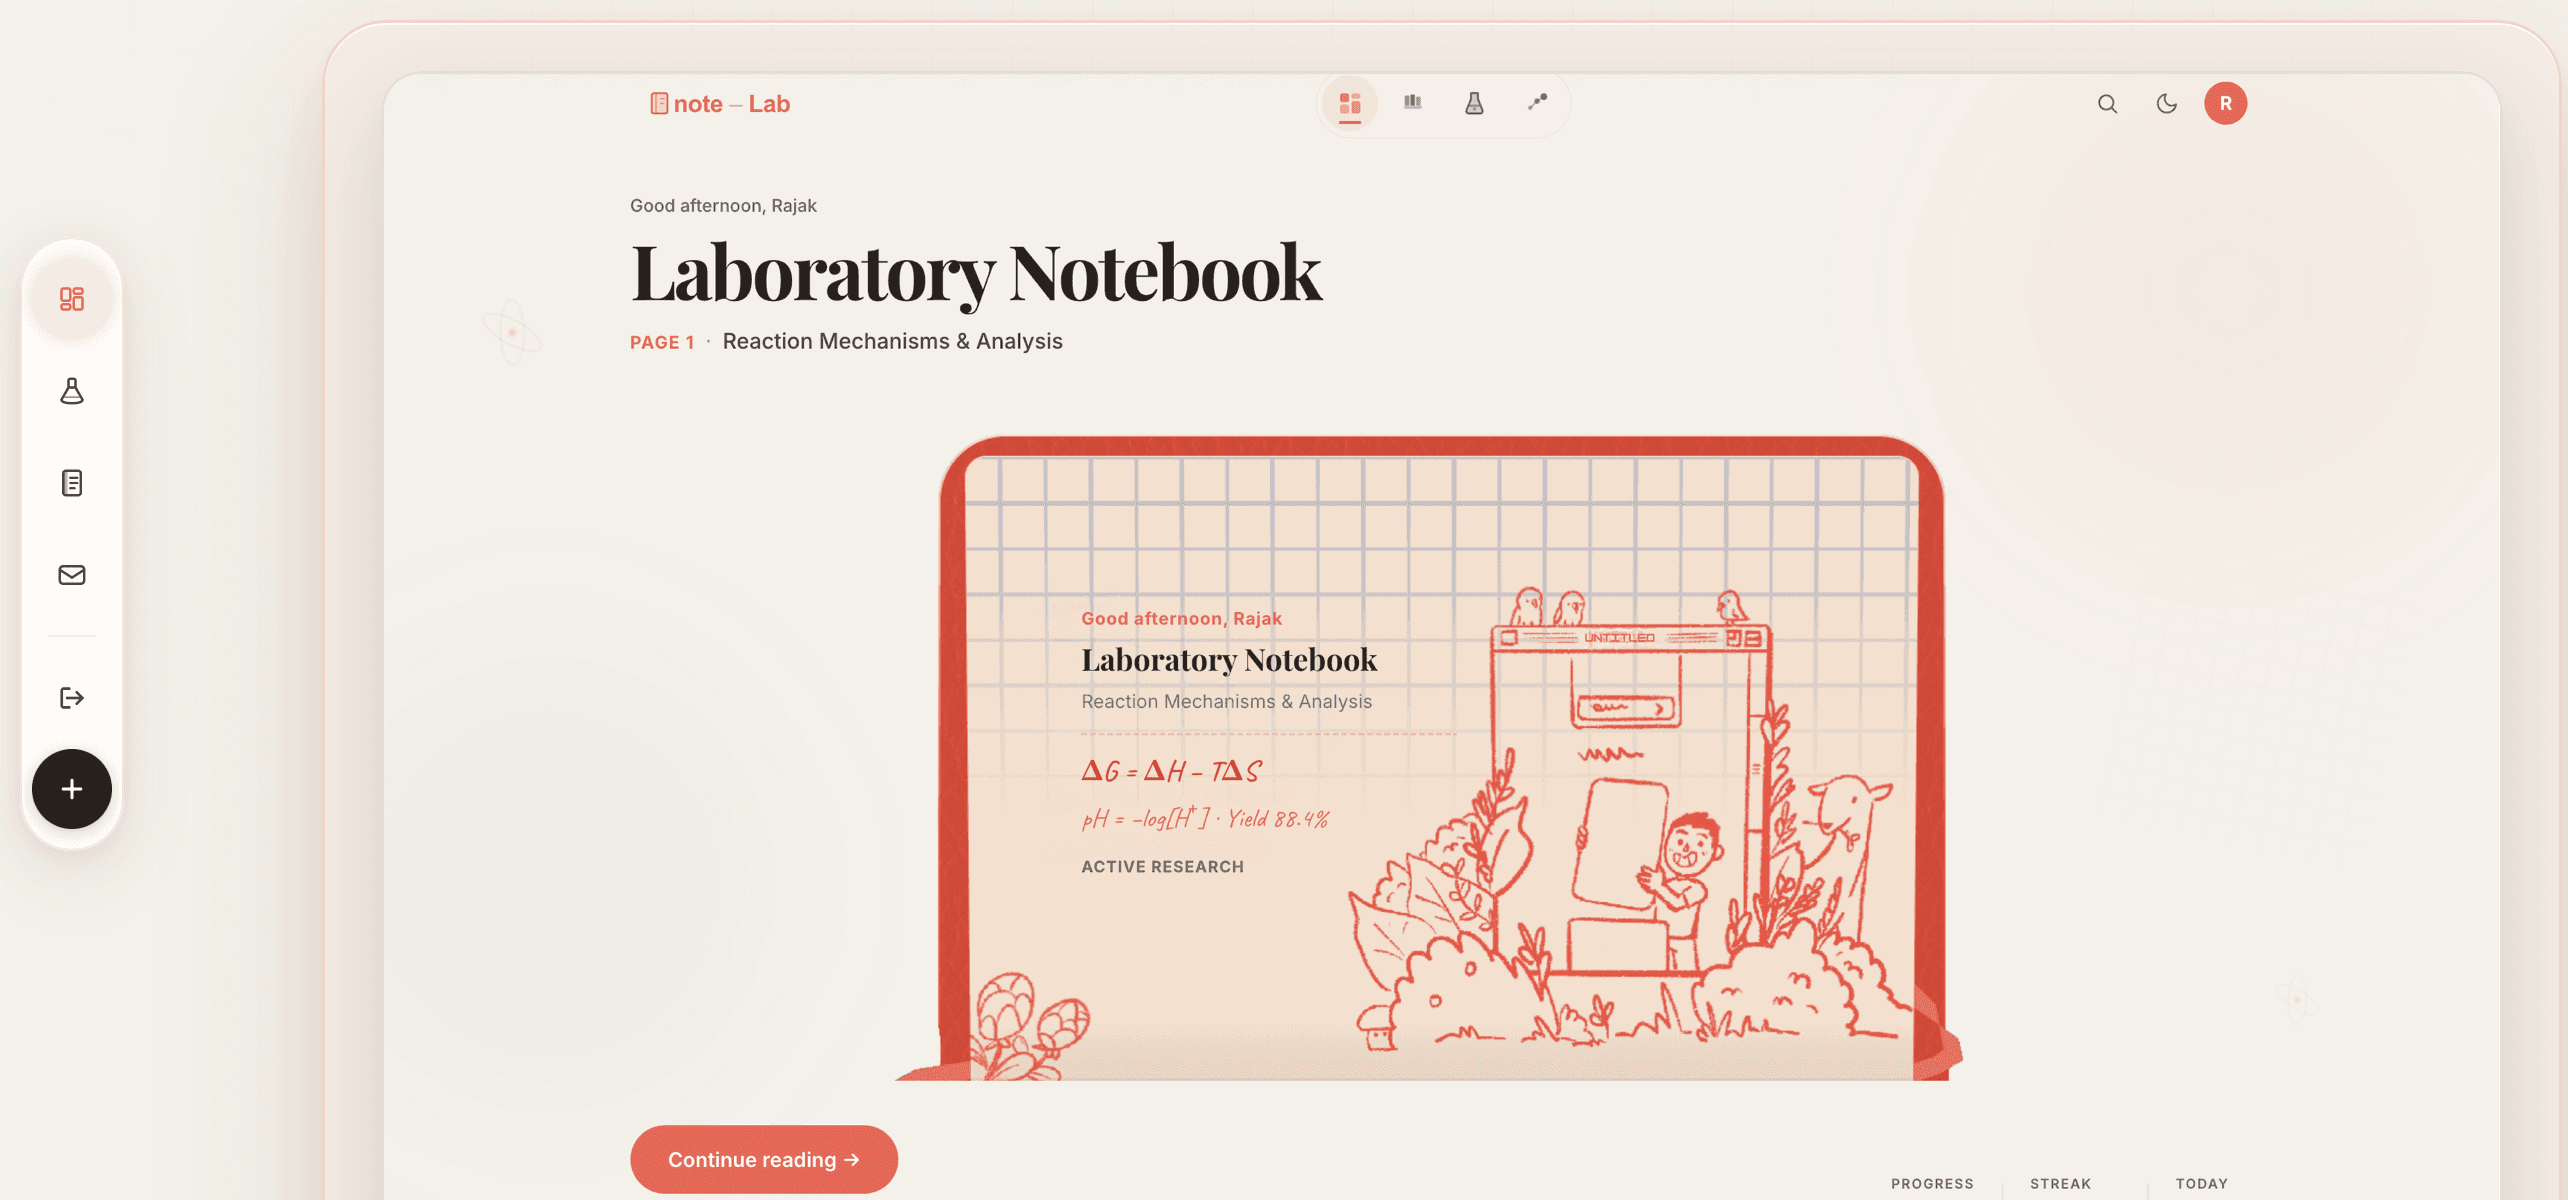Screen dimensions: 2568x1200
Task: Click the Continue reading button
Action: [764, 1159]
